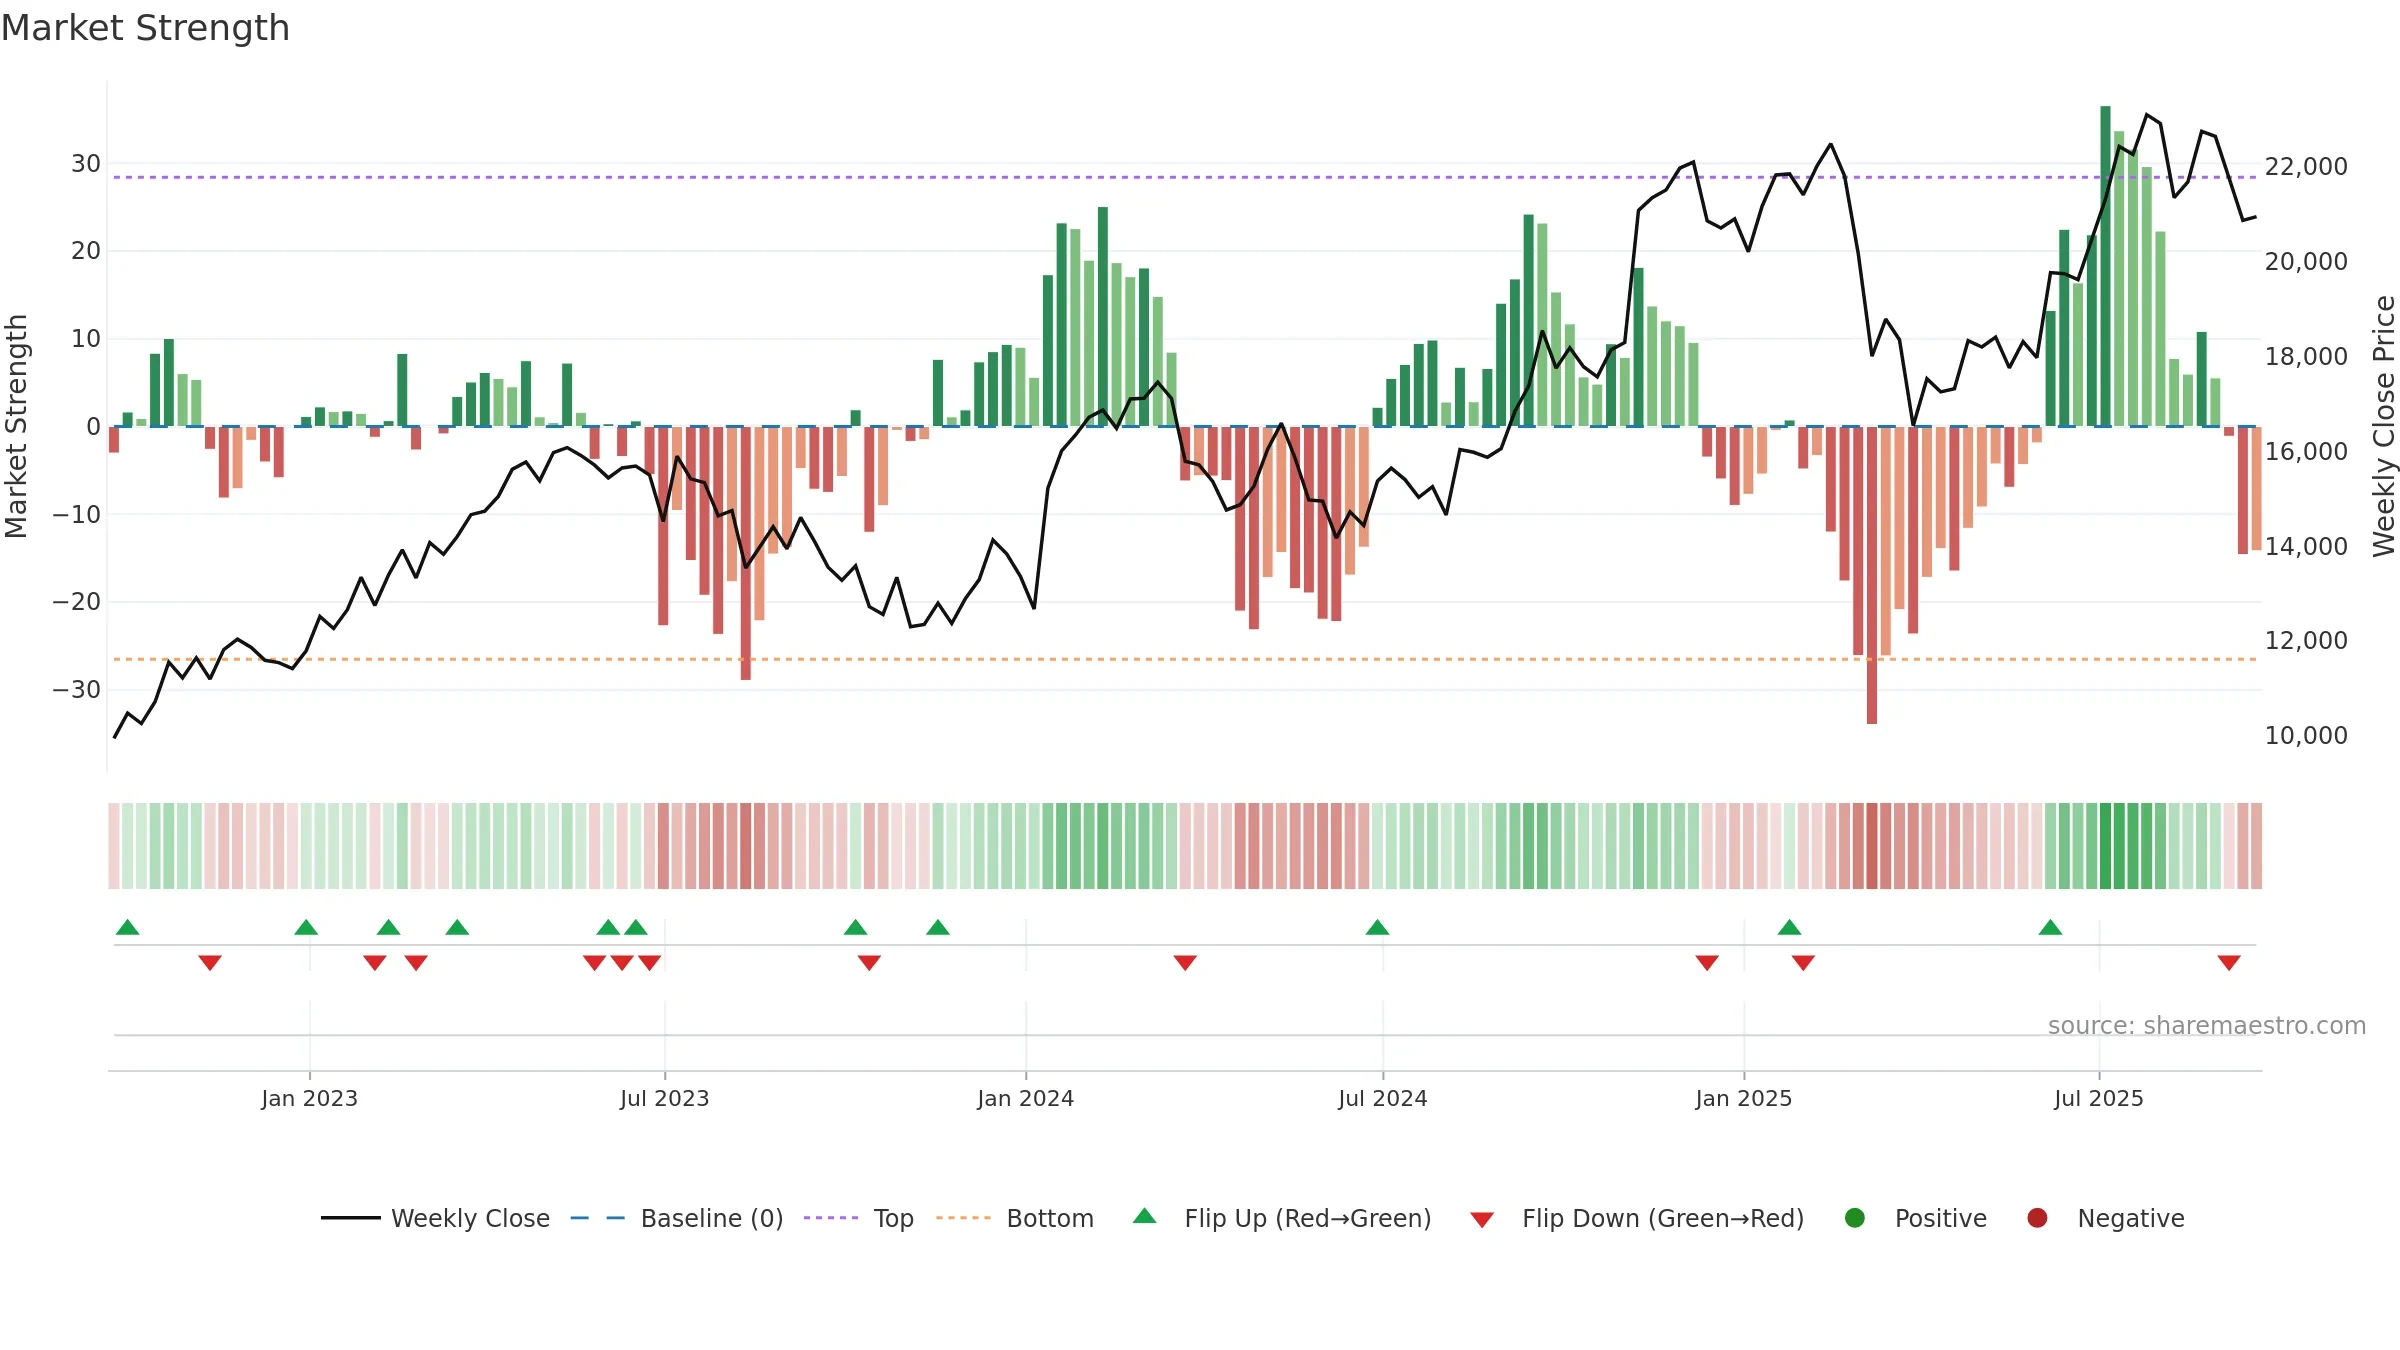Click the flip-up triangle just before Jul 2025
The image size is (2400, 1350).
click(2050, 927)
